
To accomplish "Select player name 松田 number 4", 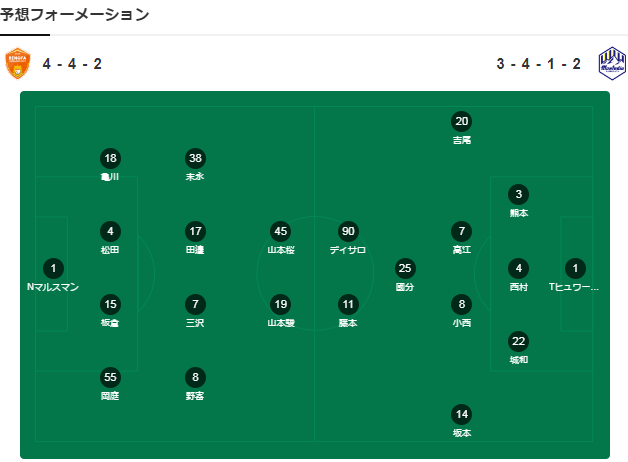I will point(110,250).
